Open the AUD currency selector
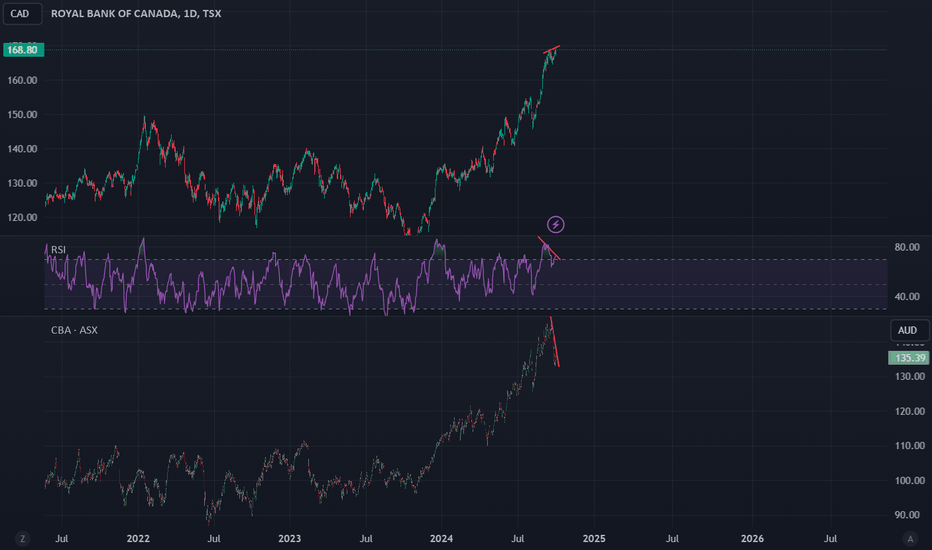This screenshot has width=932, height=550. [909, 330]
